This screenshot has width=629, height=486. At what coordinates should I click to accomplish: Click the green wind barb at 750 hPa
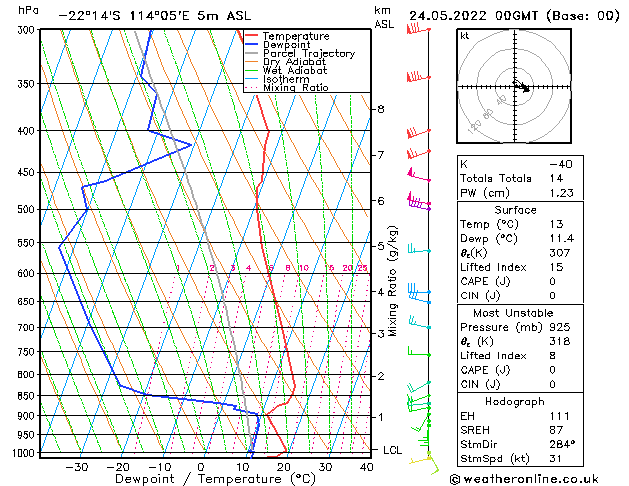(419, 351)
